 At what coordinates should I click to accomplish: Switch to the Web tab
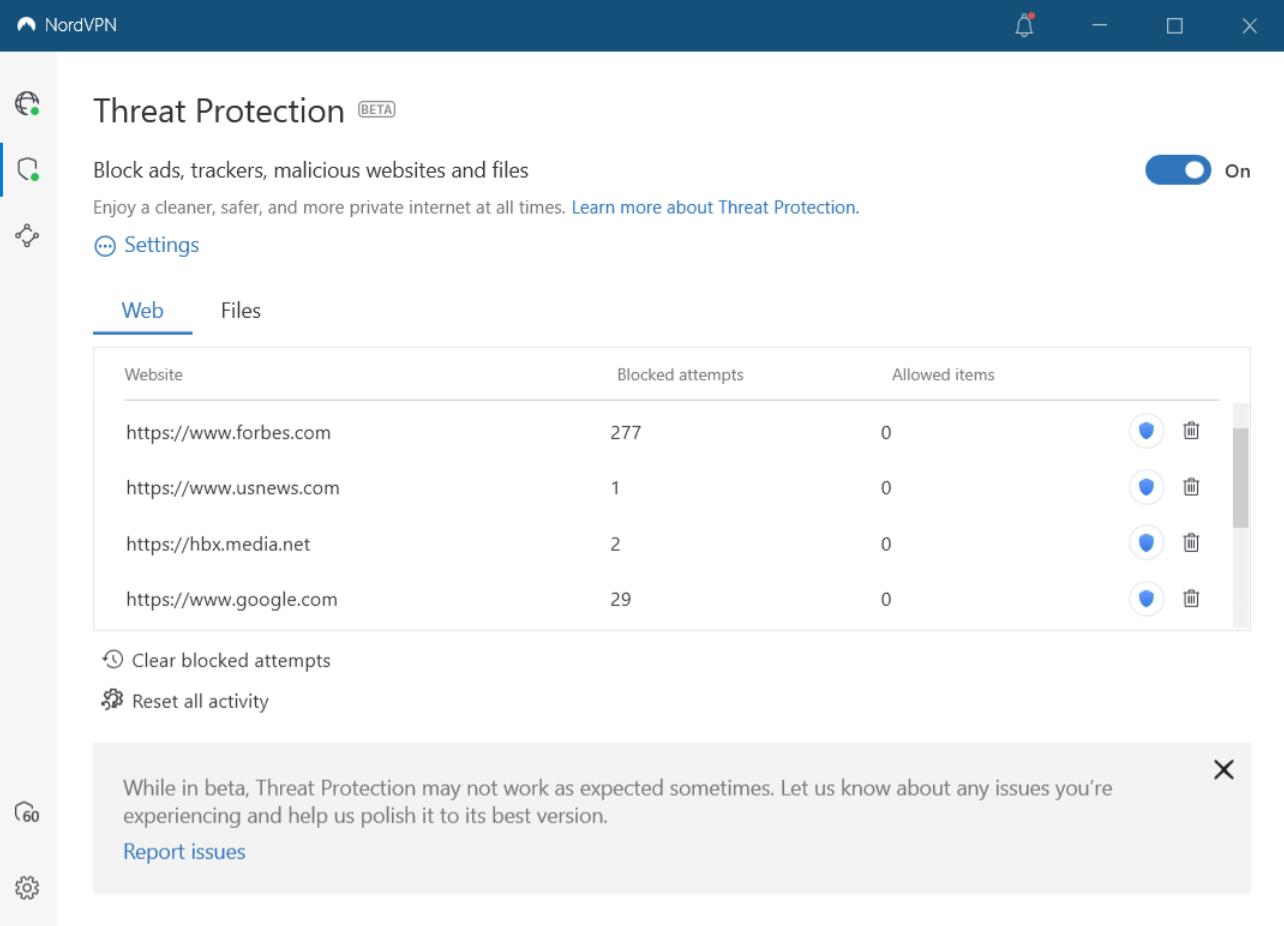point(143,311)
